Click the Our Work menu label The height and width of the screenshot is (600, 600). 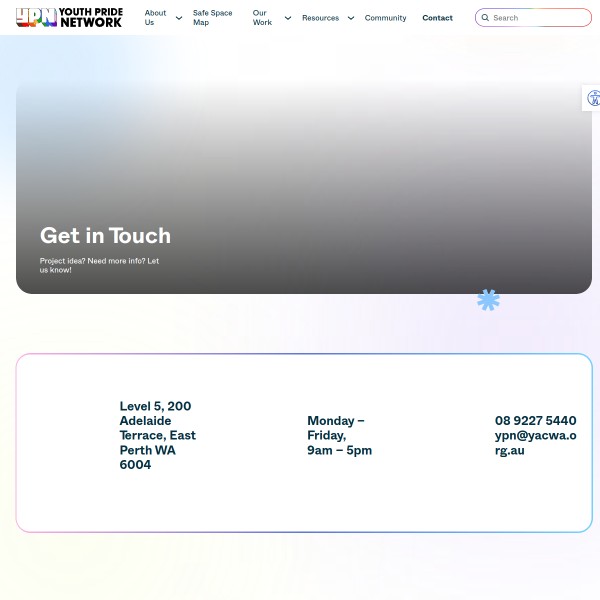point(262,18)
